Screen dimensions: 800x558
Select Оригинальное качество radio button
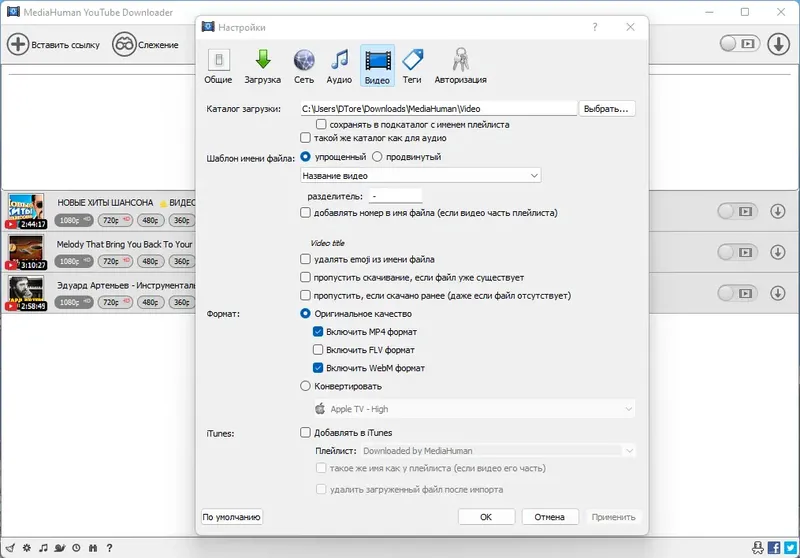(305, 313)
